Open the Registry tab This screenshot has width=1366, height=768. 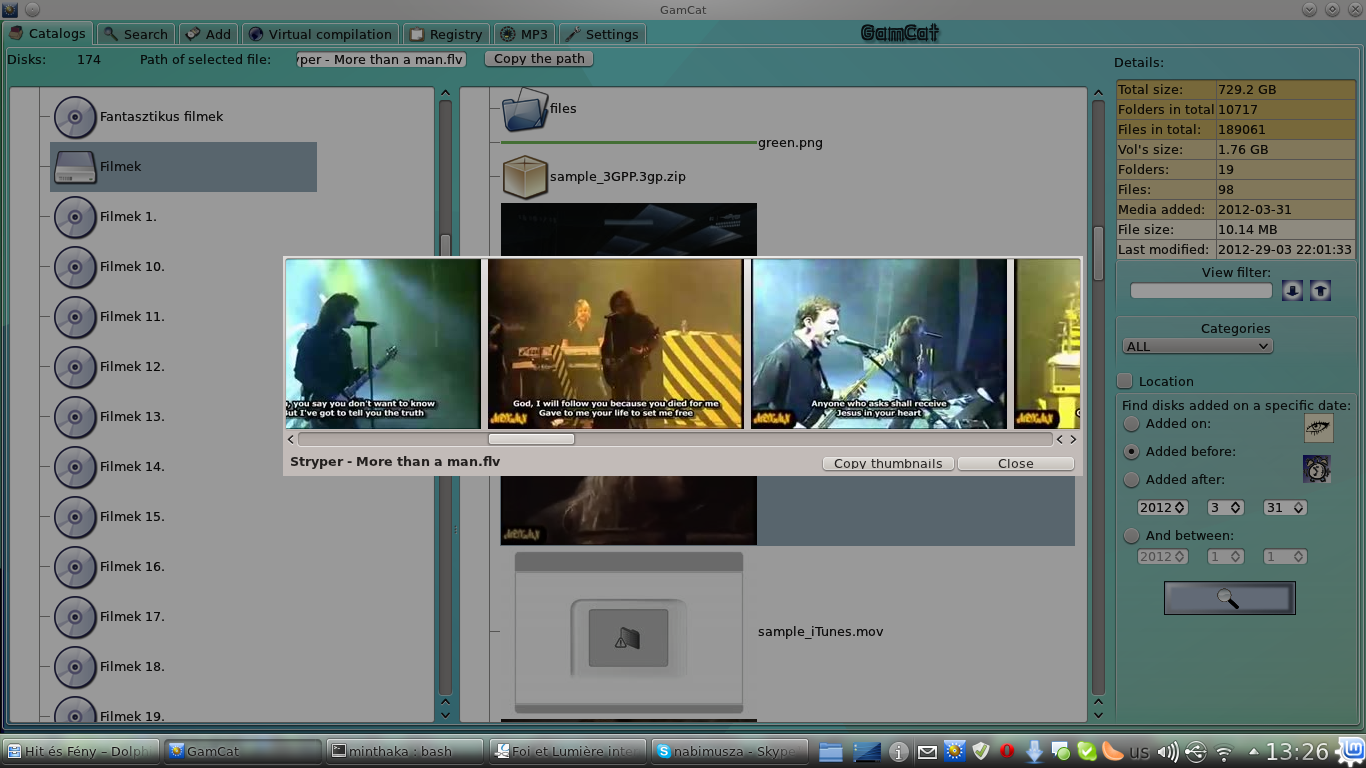(x=446, y=34)
